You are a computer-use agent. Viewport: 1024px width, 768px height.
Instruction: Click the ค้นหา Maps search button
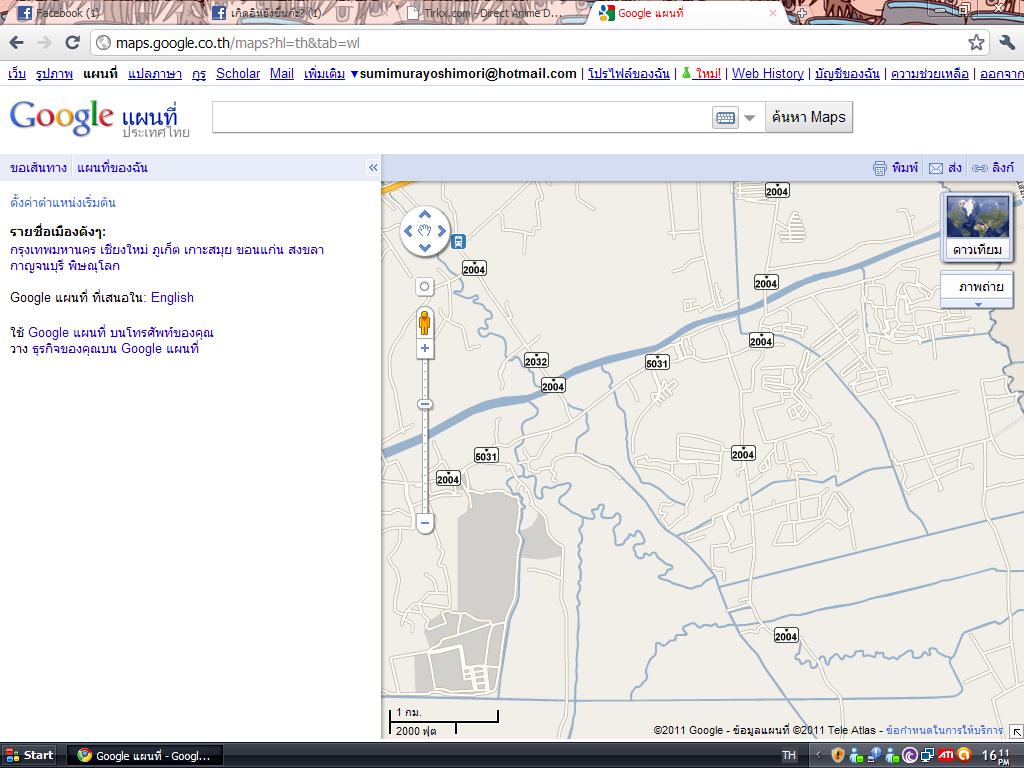(x=808, y=117)
